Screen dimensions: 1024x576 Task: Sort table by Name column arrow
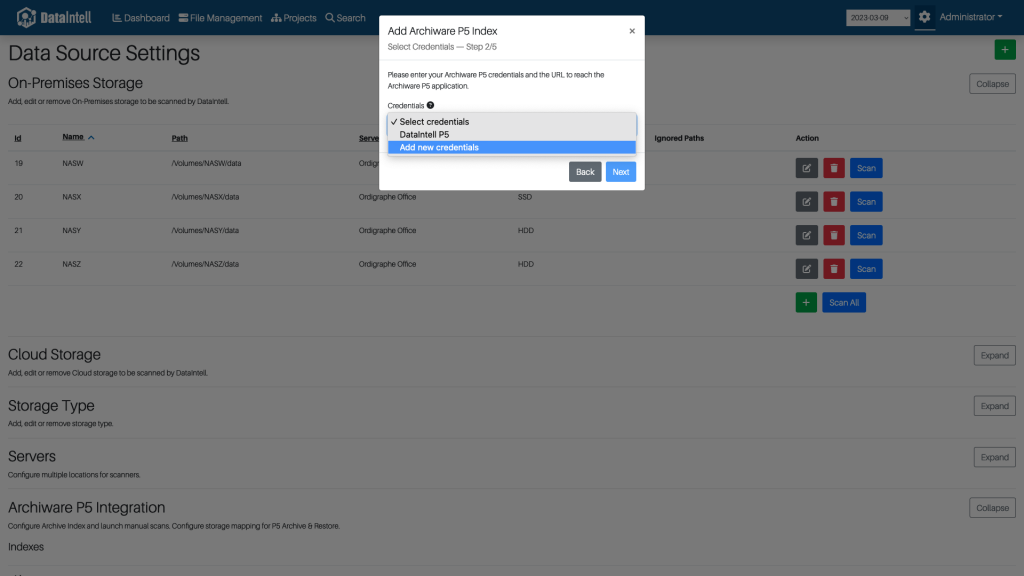tap(91, 137)
